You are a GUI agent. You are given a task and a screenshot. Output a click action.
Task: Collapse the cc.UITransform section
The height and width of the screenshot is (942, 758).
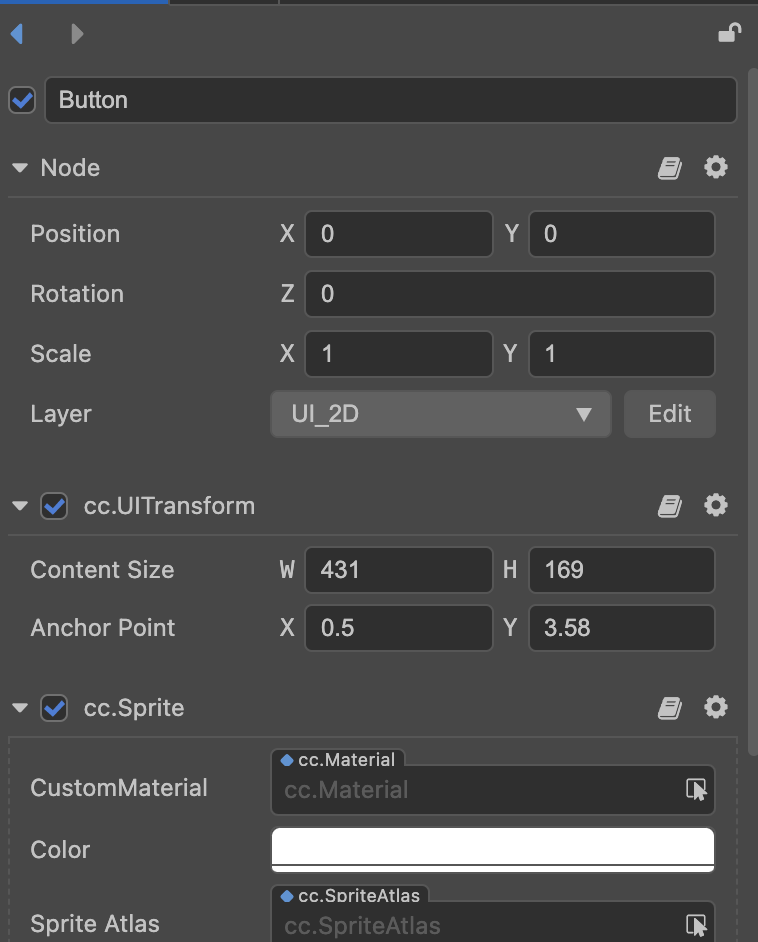pyautogui.click(x=19, y=506)
